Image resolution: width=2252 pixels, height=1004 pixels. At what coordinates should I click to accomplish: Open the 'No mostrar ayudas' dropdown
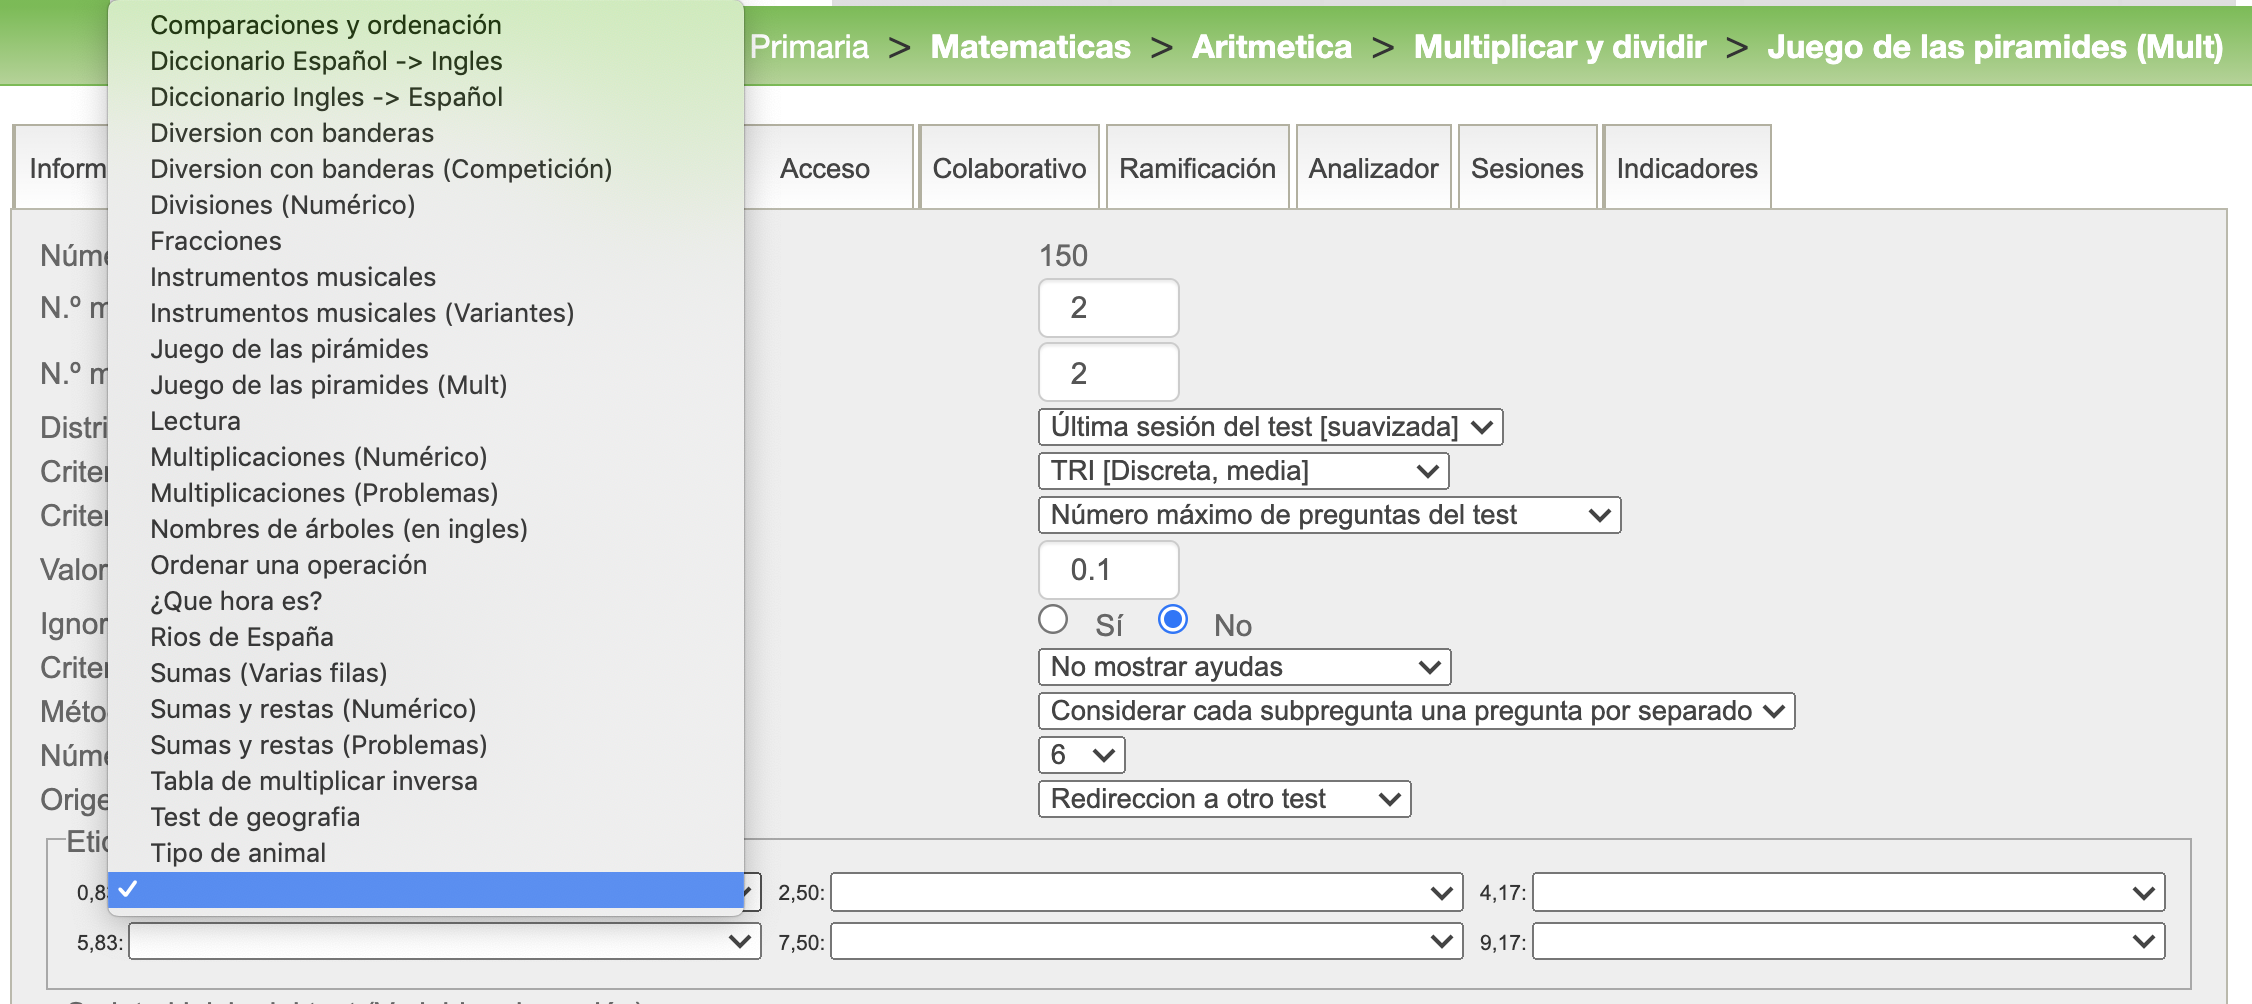point(1243,667)
